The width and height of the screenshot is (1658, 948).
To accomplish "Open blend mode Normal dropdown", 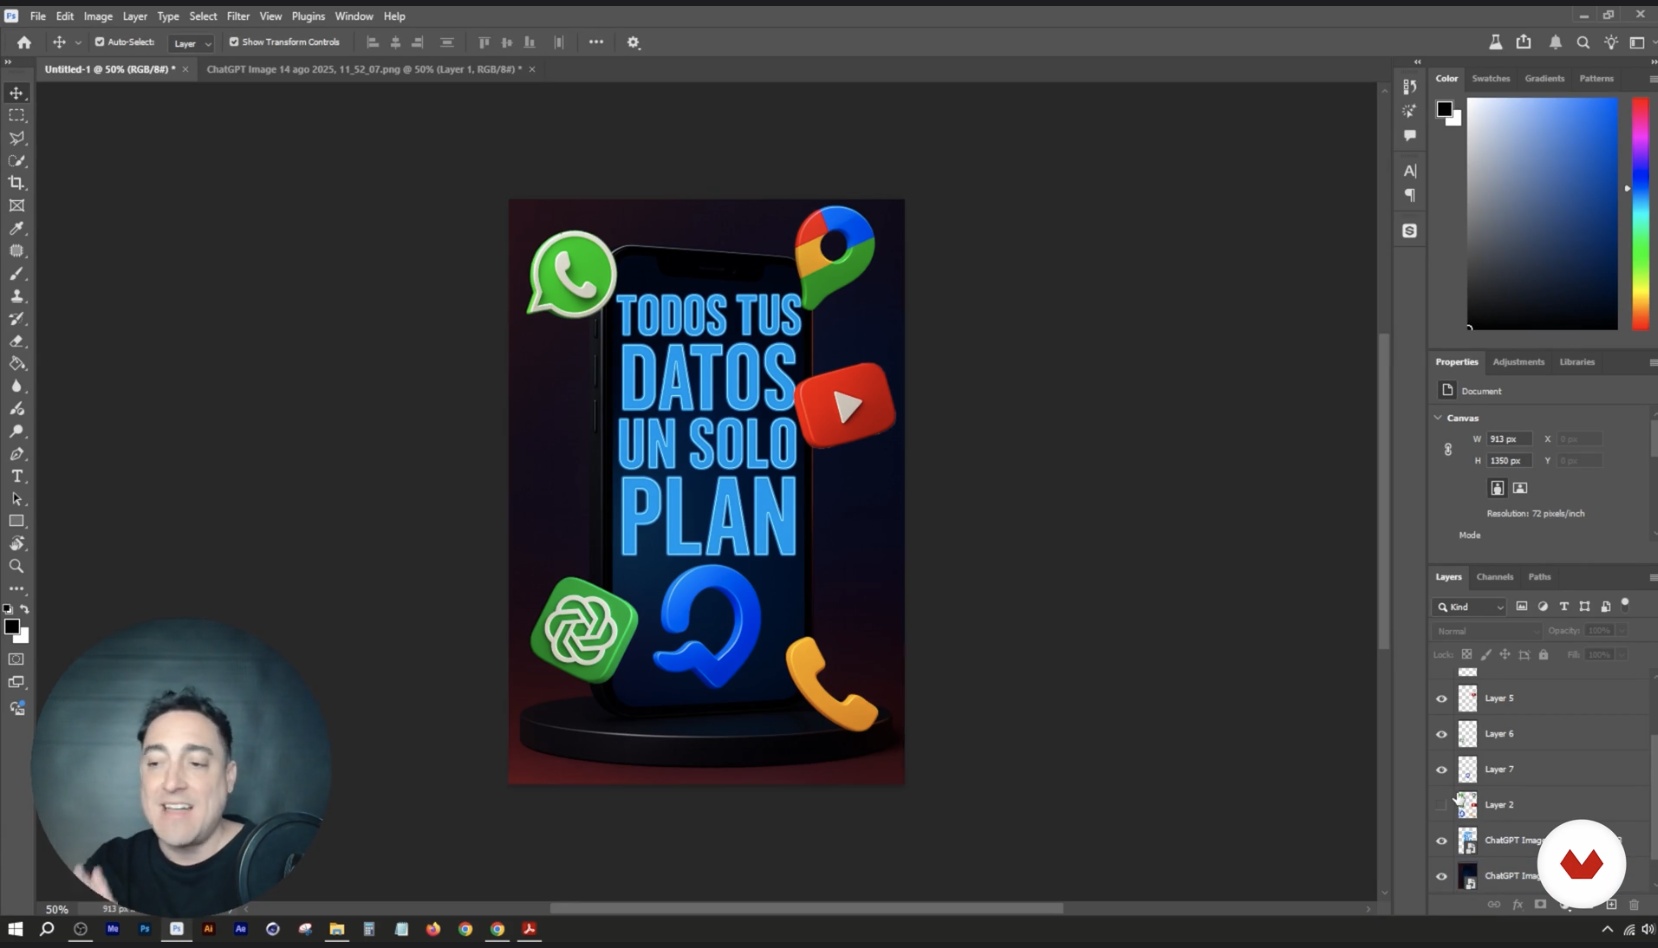I will 1488,631.
